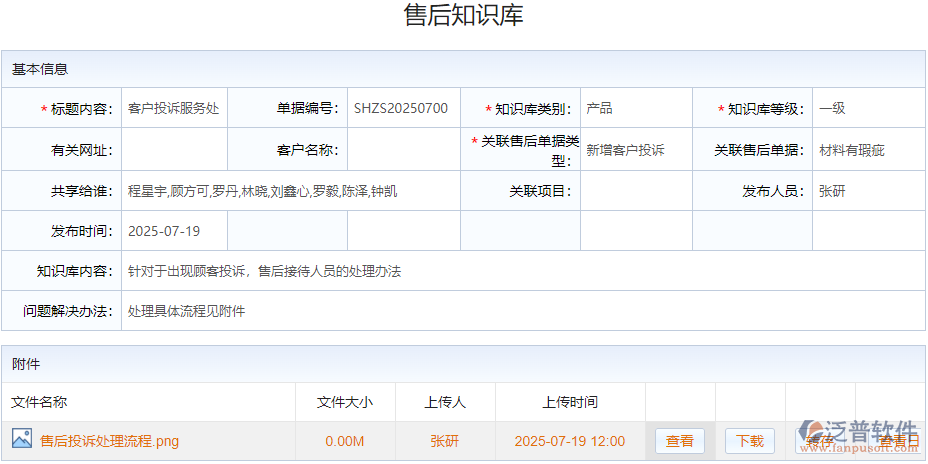
Task: Click the 发布人员 field showing 张研
Action: click(x=868, y=191)
